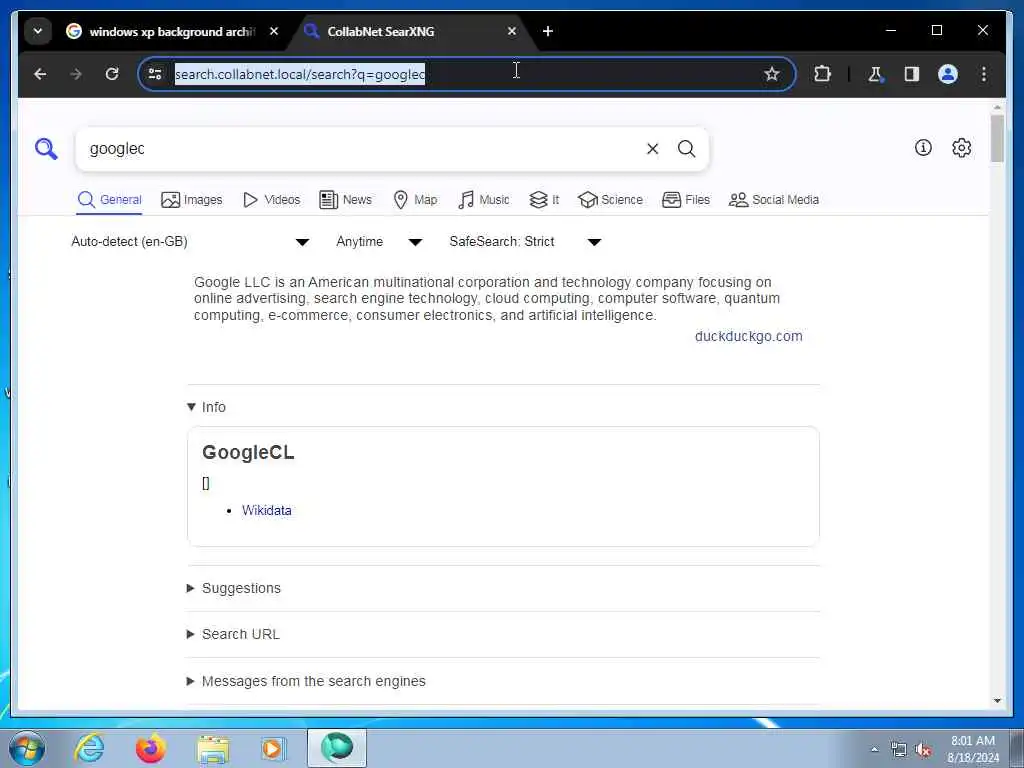This screenshot has width=1024, height=768.
Task: Go forward with forward arrow
Action: [76, 74]
